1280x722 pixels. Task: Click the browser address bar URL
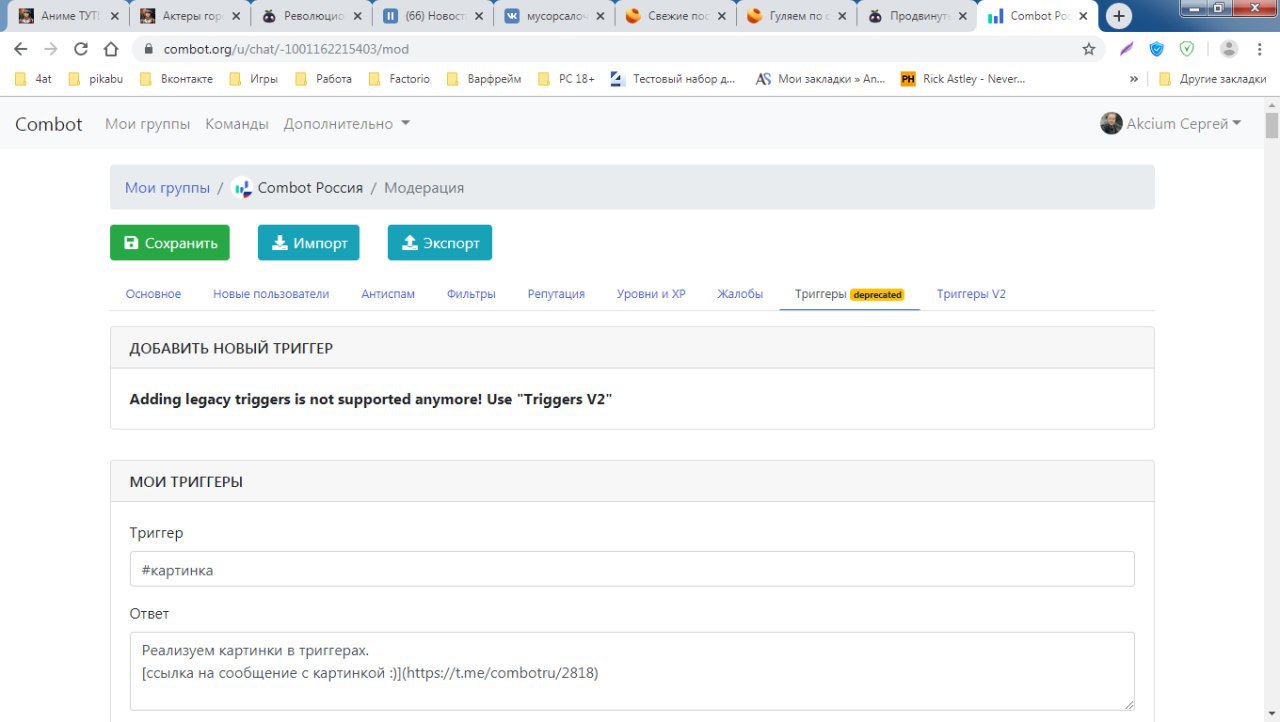(x=286, y=49)
